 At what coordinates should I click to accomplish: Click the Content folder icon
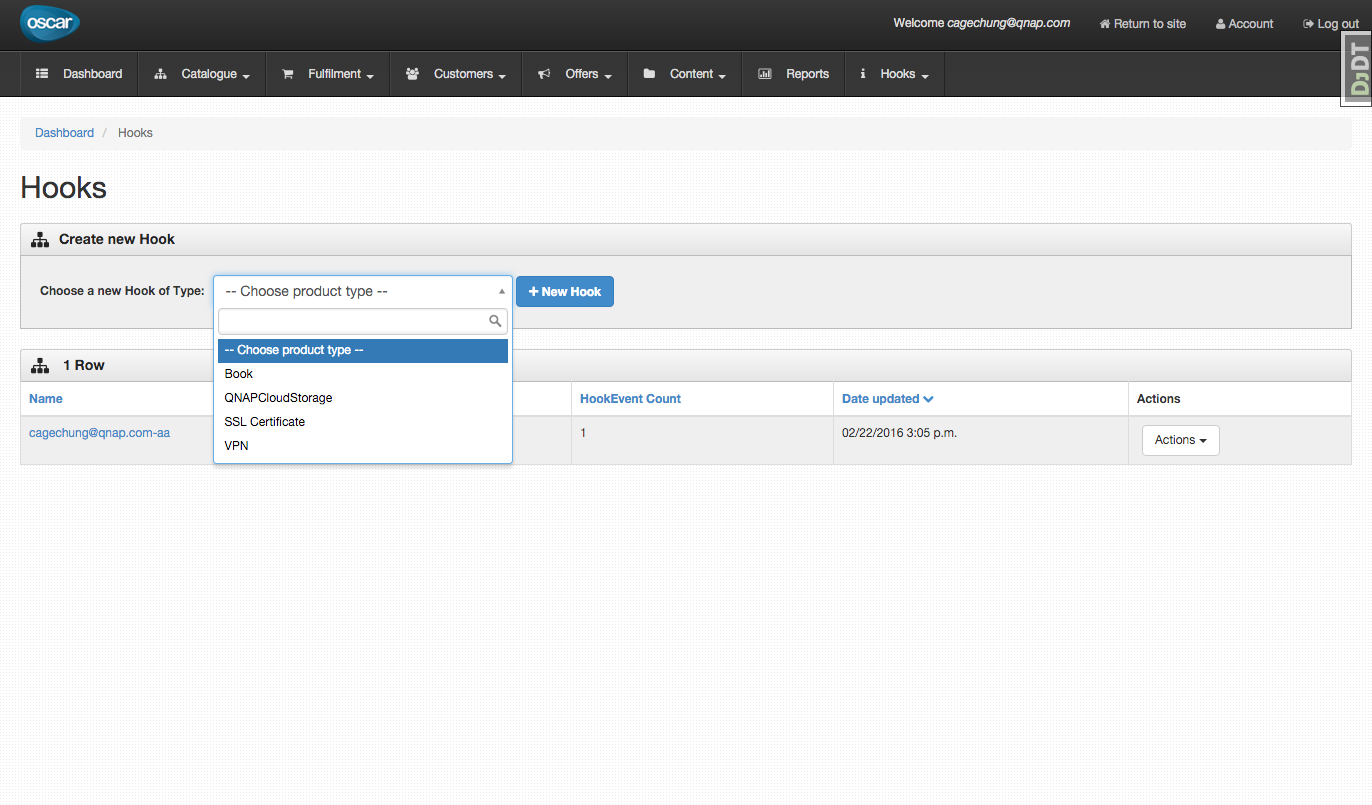(649, 74)
